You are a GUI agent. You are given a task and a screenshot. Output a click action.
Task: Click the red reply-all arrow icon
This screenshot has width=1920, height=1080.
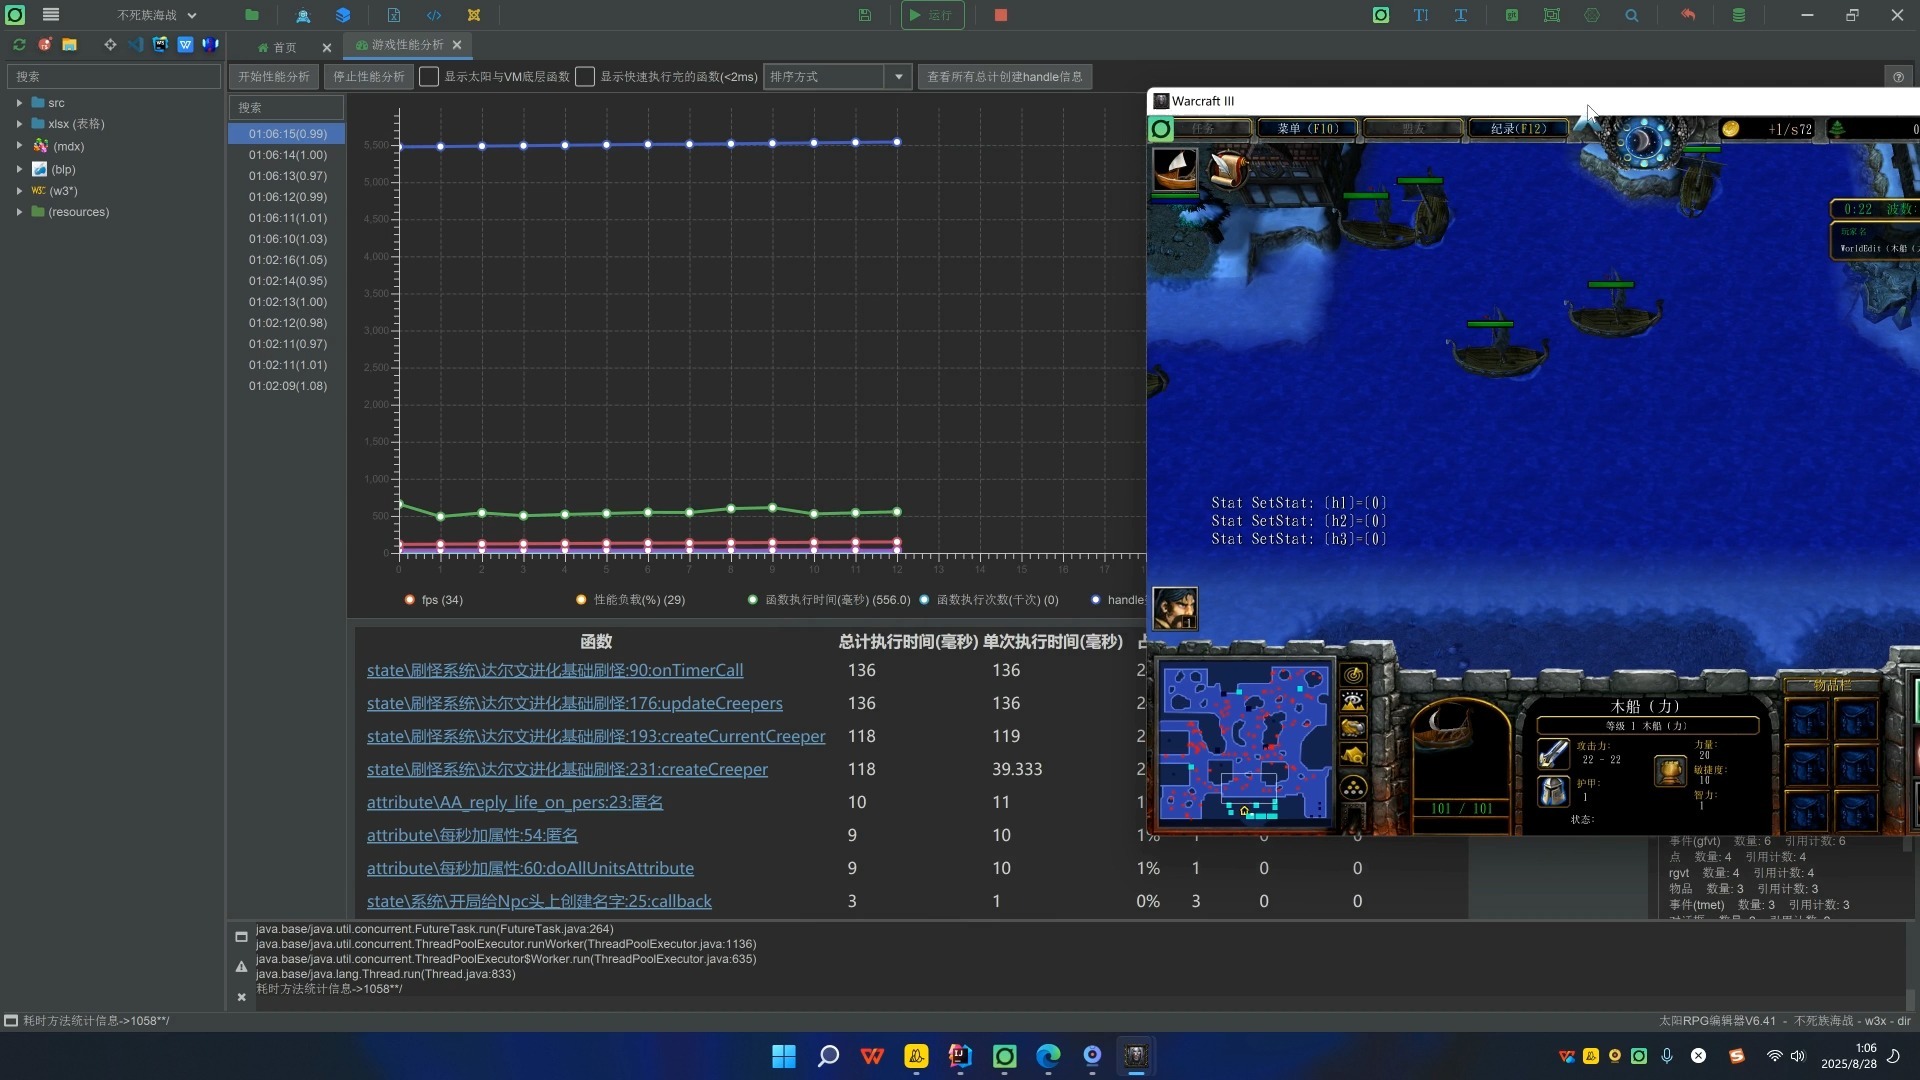tap(1688, 15)
